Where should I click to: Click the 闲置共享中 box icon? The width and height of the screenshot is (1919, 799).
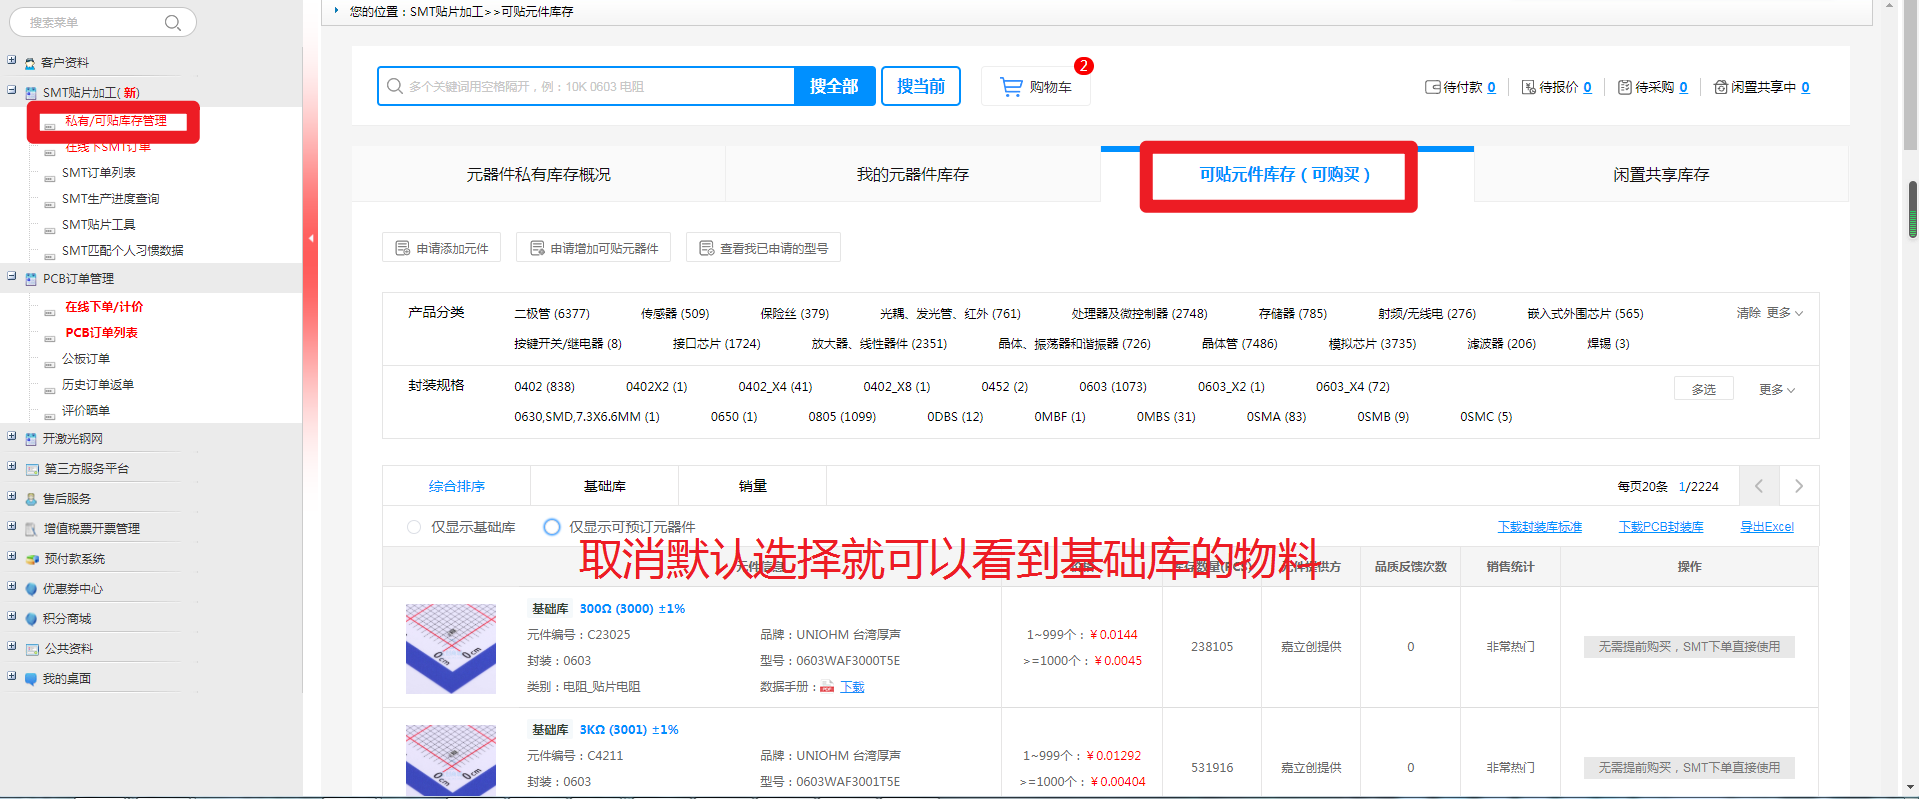pyautogui.click(x=1720, y=87)
